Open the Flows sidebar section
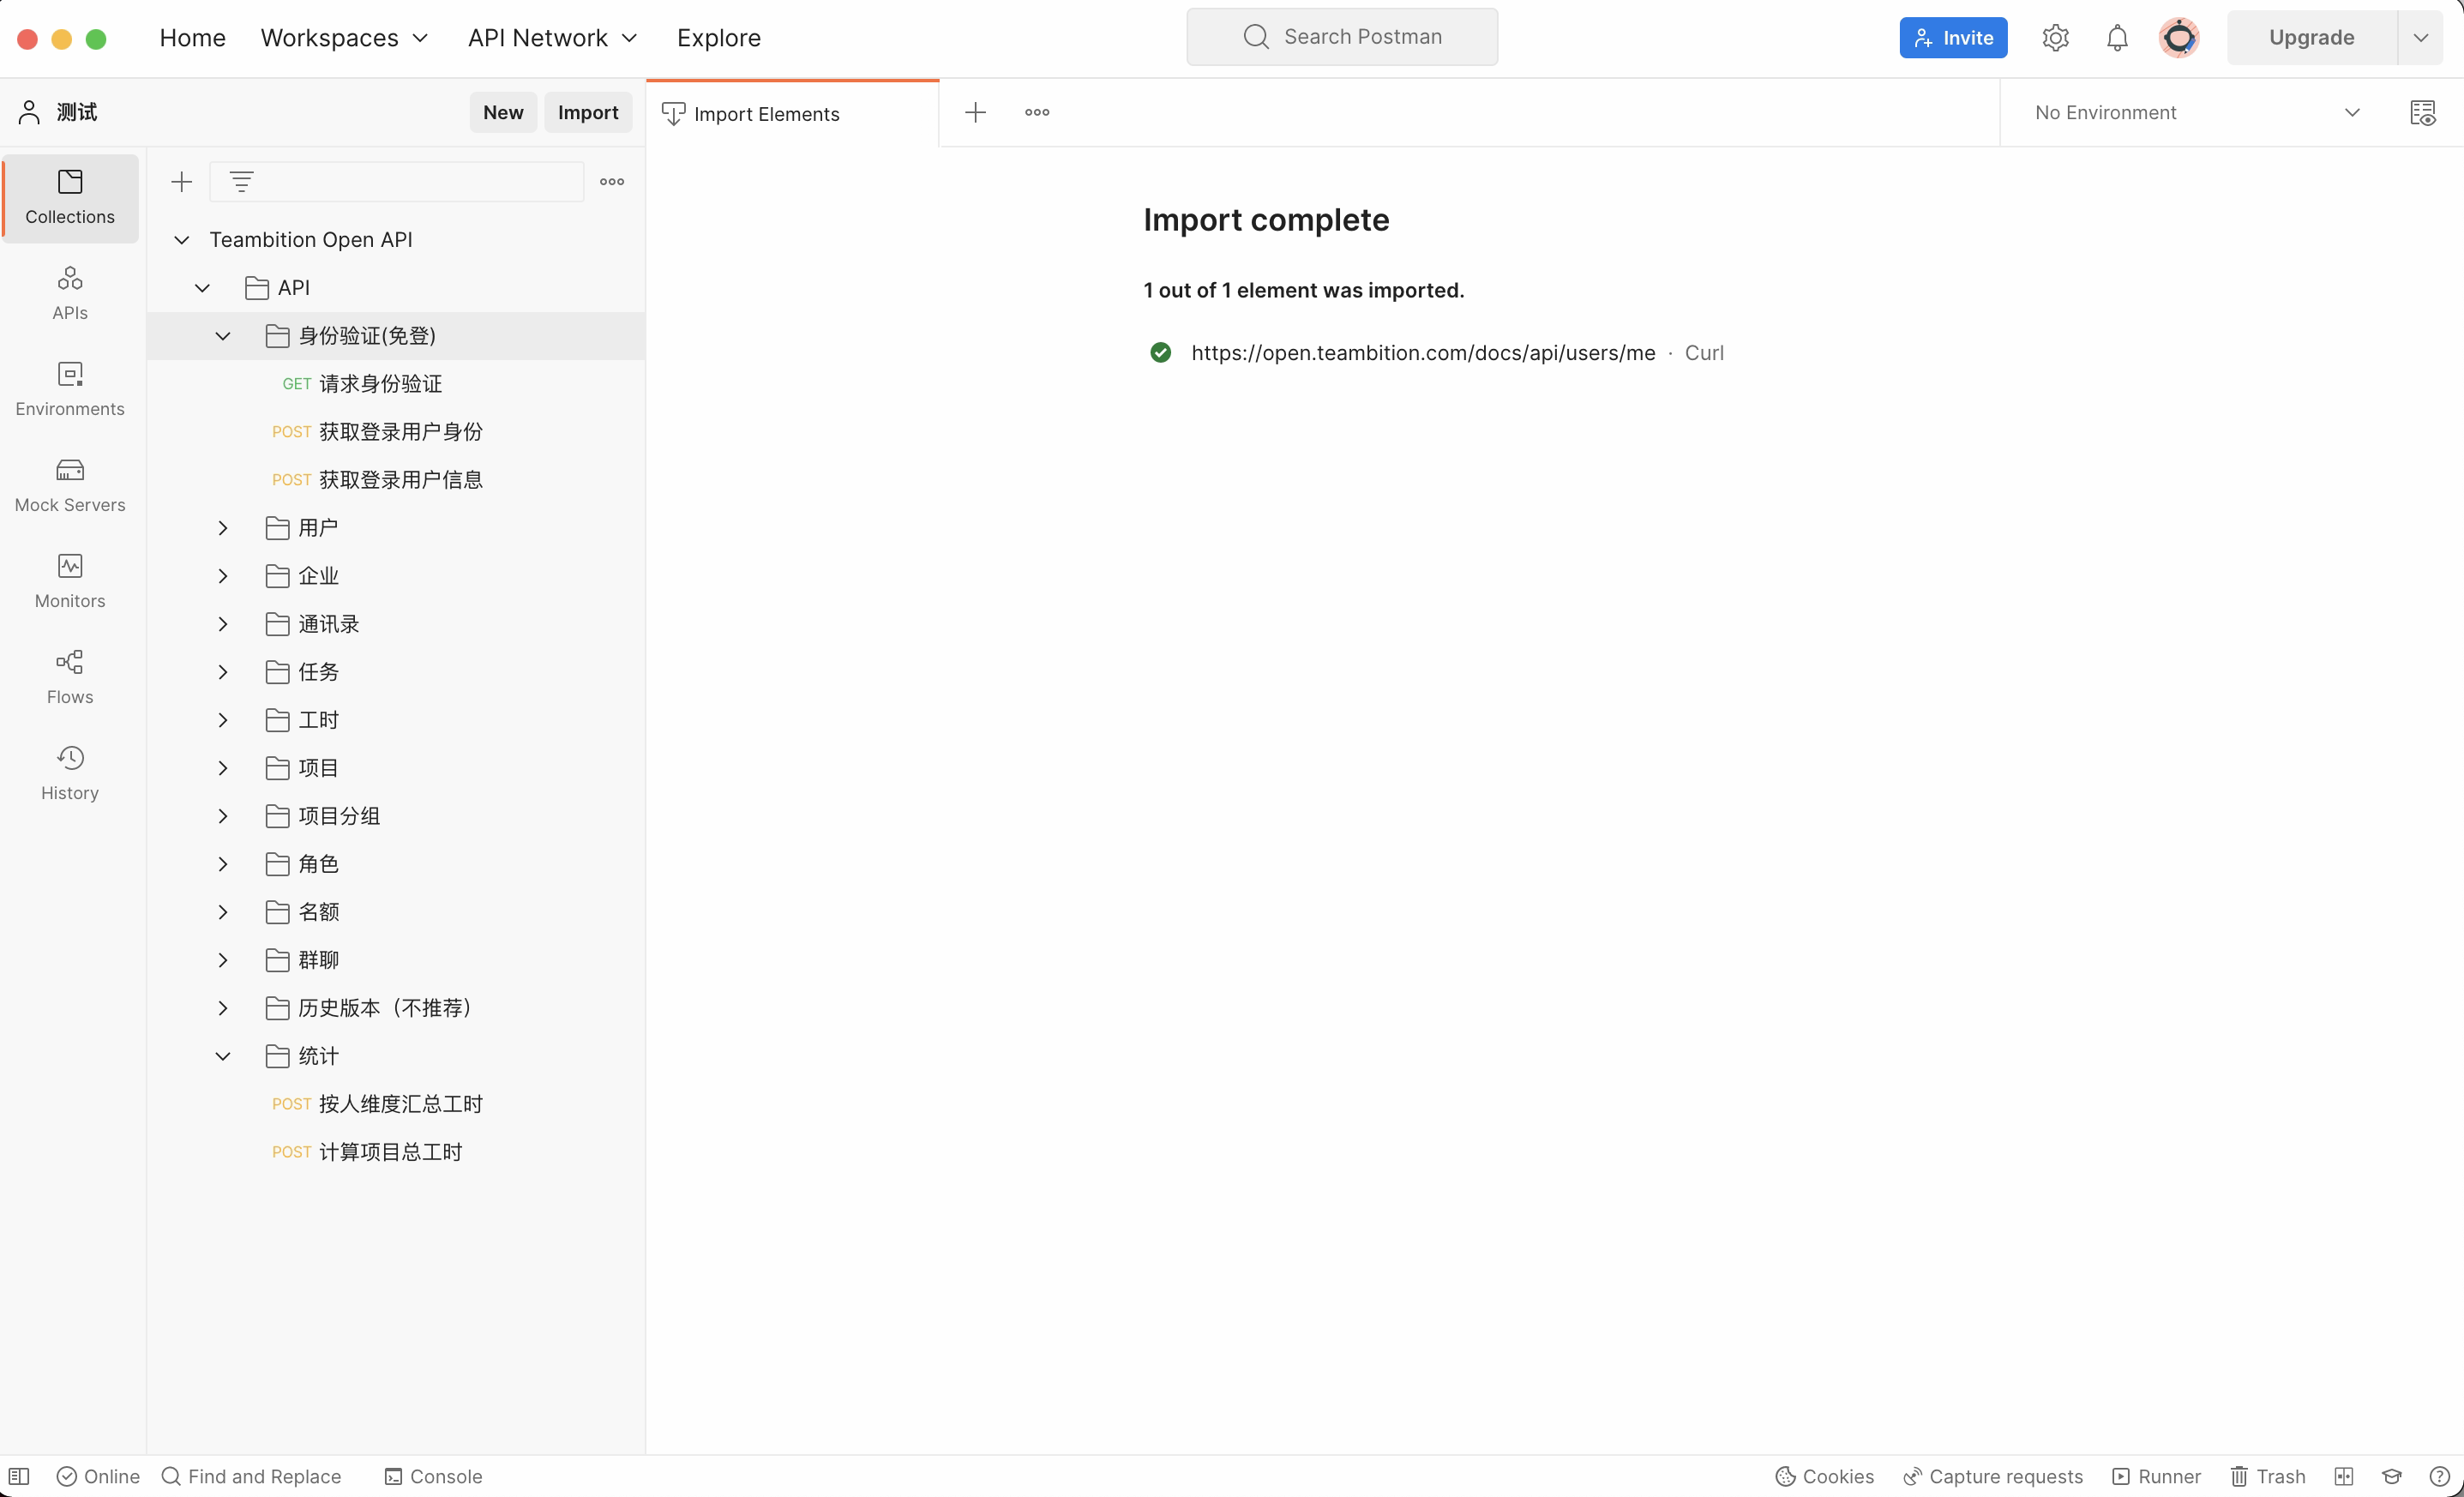 point(69,677)
